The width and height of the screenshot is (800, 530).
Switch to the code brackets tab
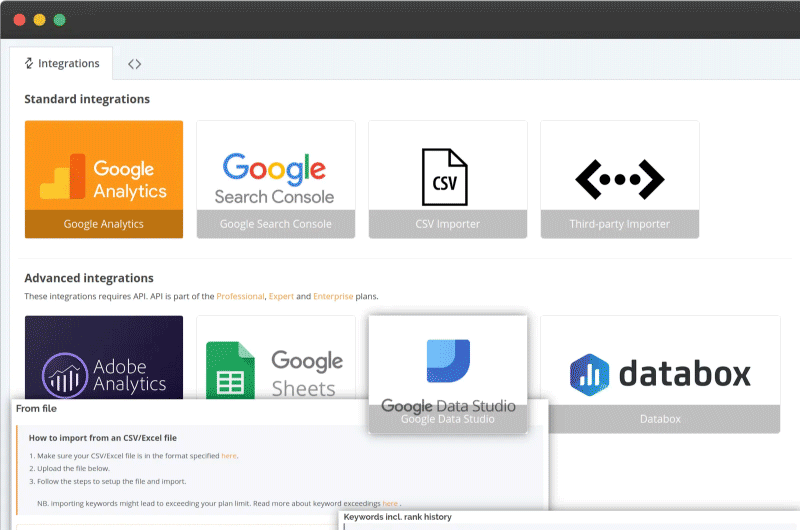[x=134, y=64]
